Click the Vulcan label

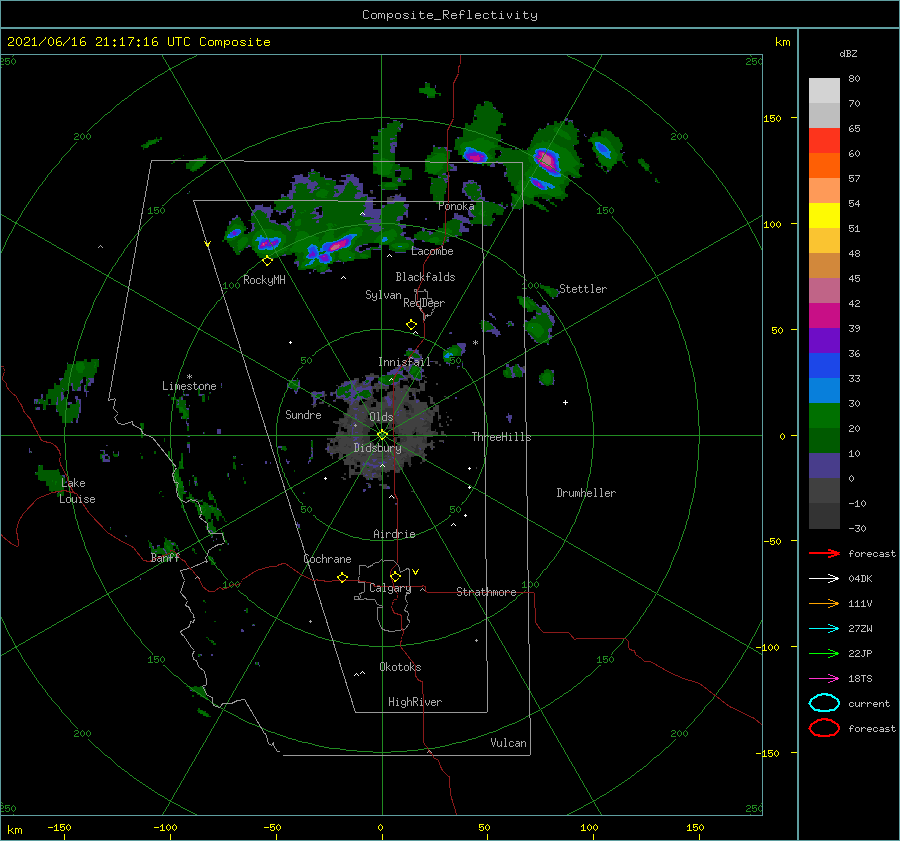(509, 743)
